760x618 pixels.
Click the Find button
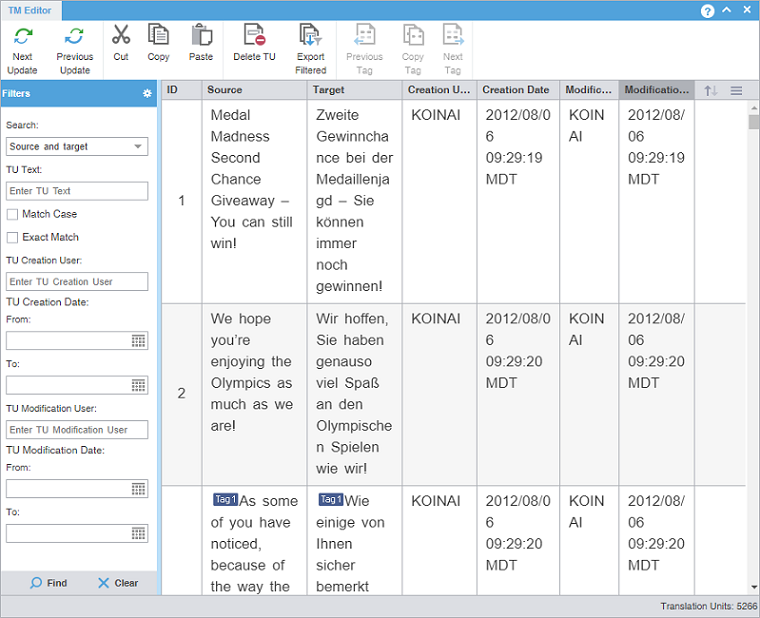pyautogui.click(x=48, y=583)
